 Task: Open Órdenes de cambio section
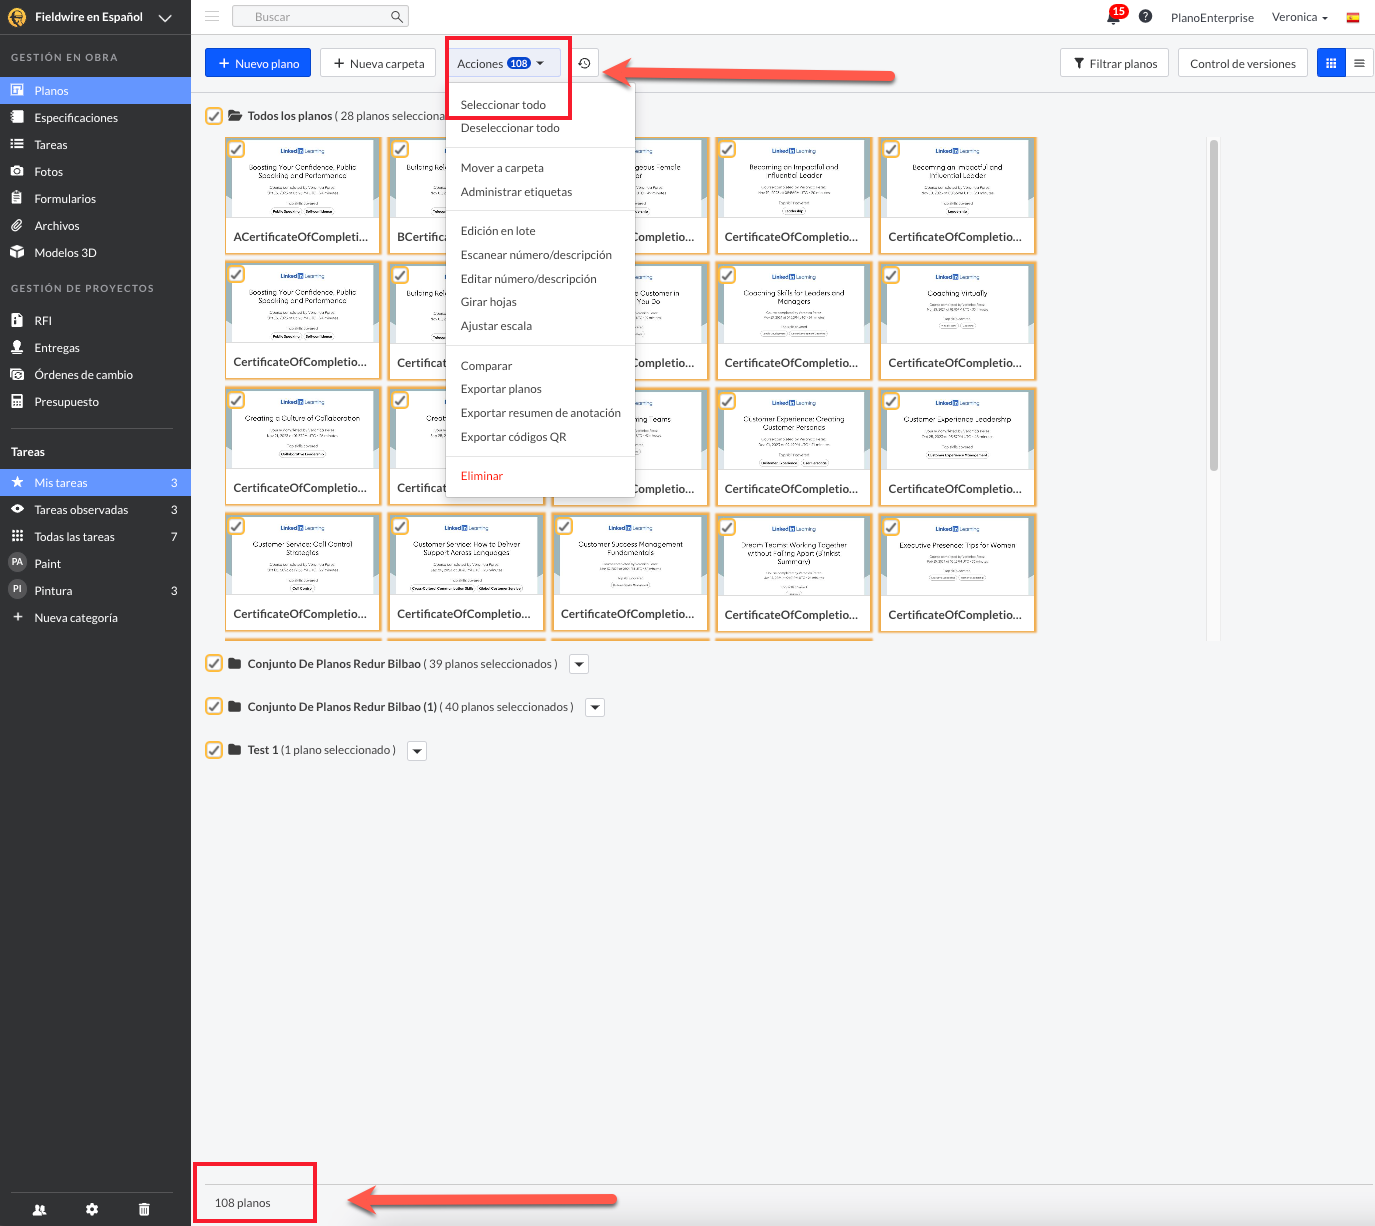(95, 374)
